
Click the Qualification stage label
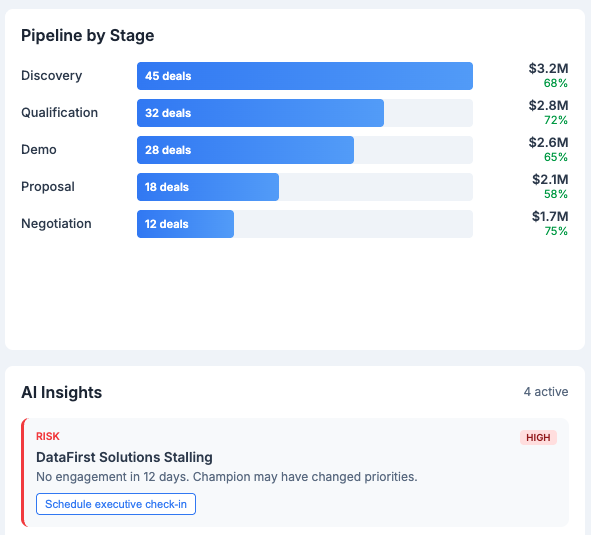tap(60, 112)
